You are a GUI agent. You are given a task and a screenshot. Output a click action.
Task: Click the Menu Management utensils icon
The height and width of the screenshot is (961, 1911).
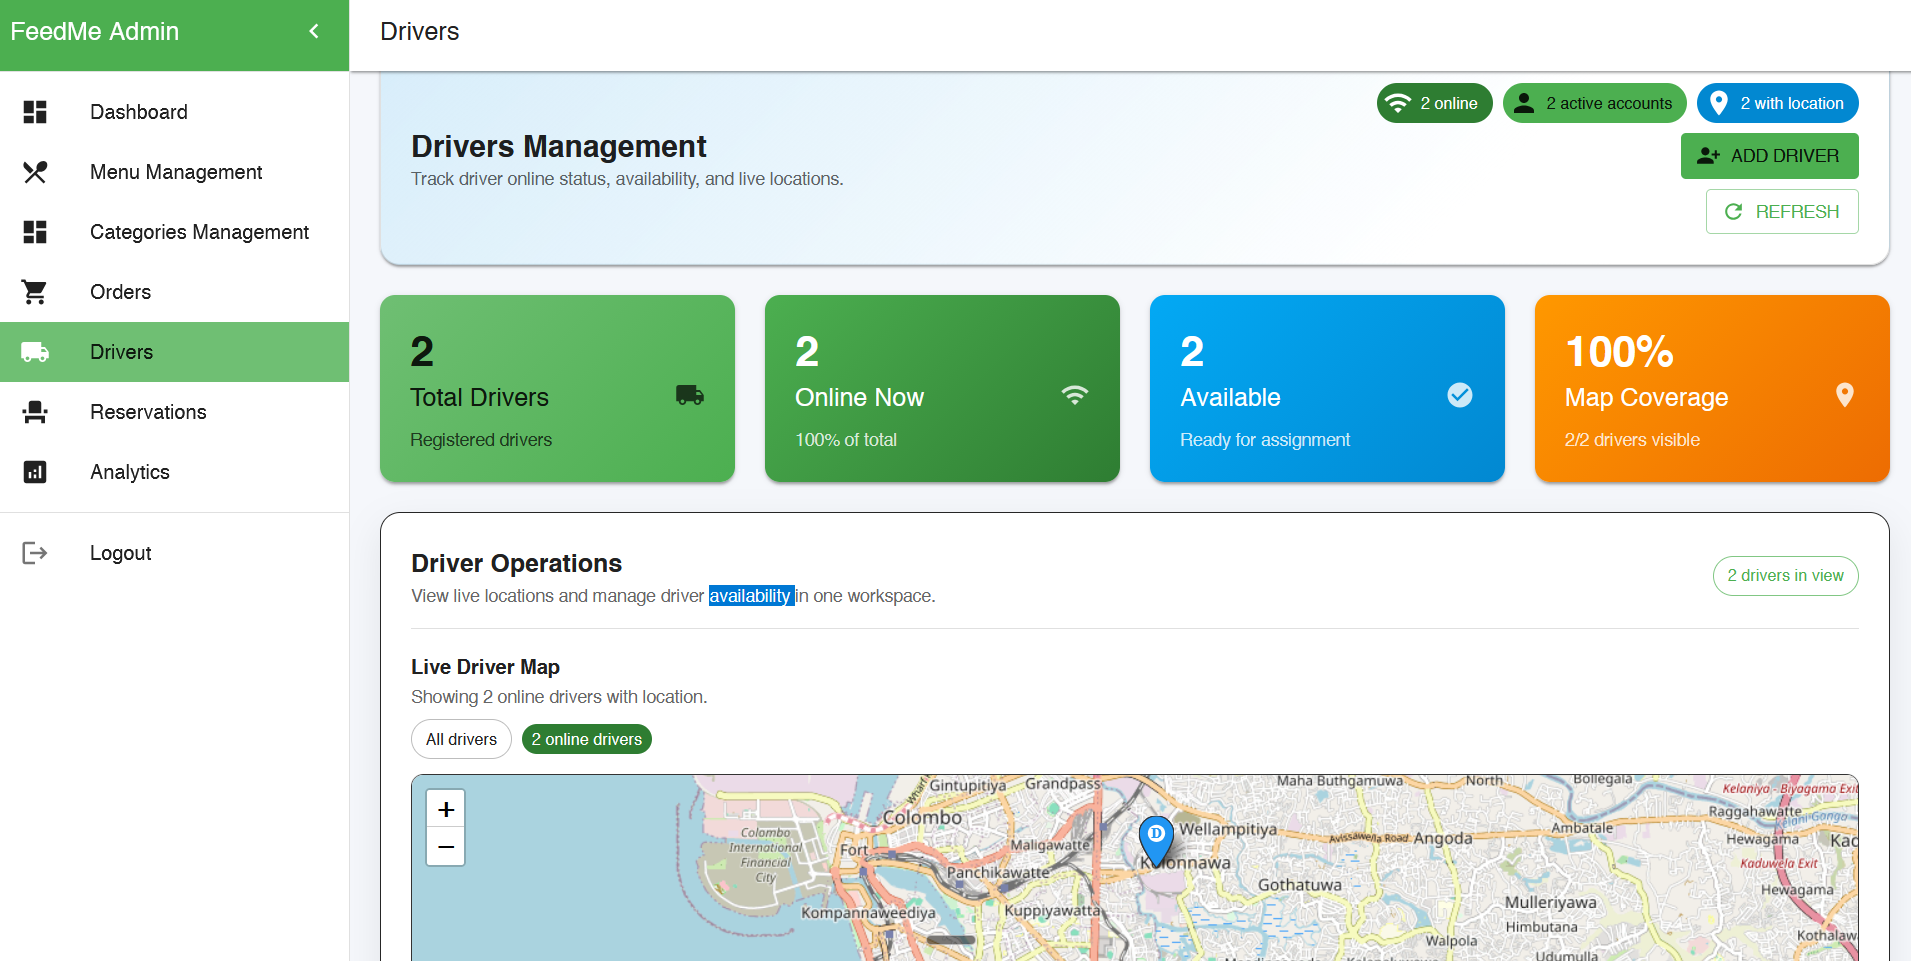(x=35, y=172)
